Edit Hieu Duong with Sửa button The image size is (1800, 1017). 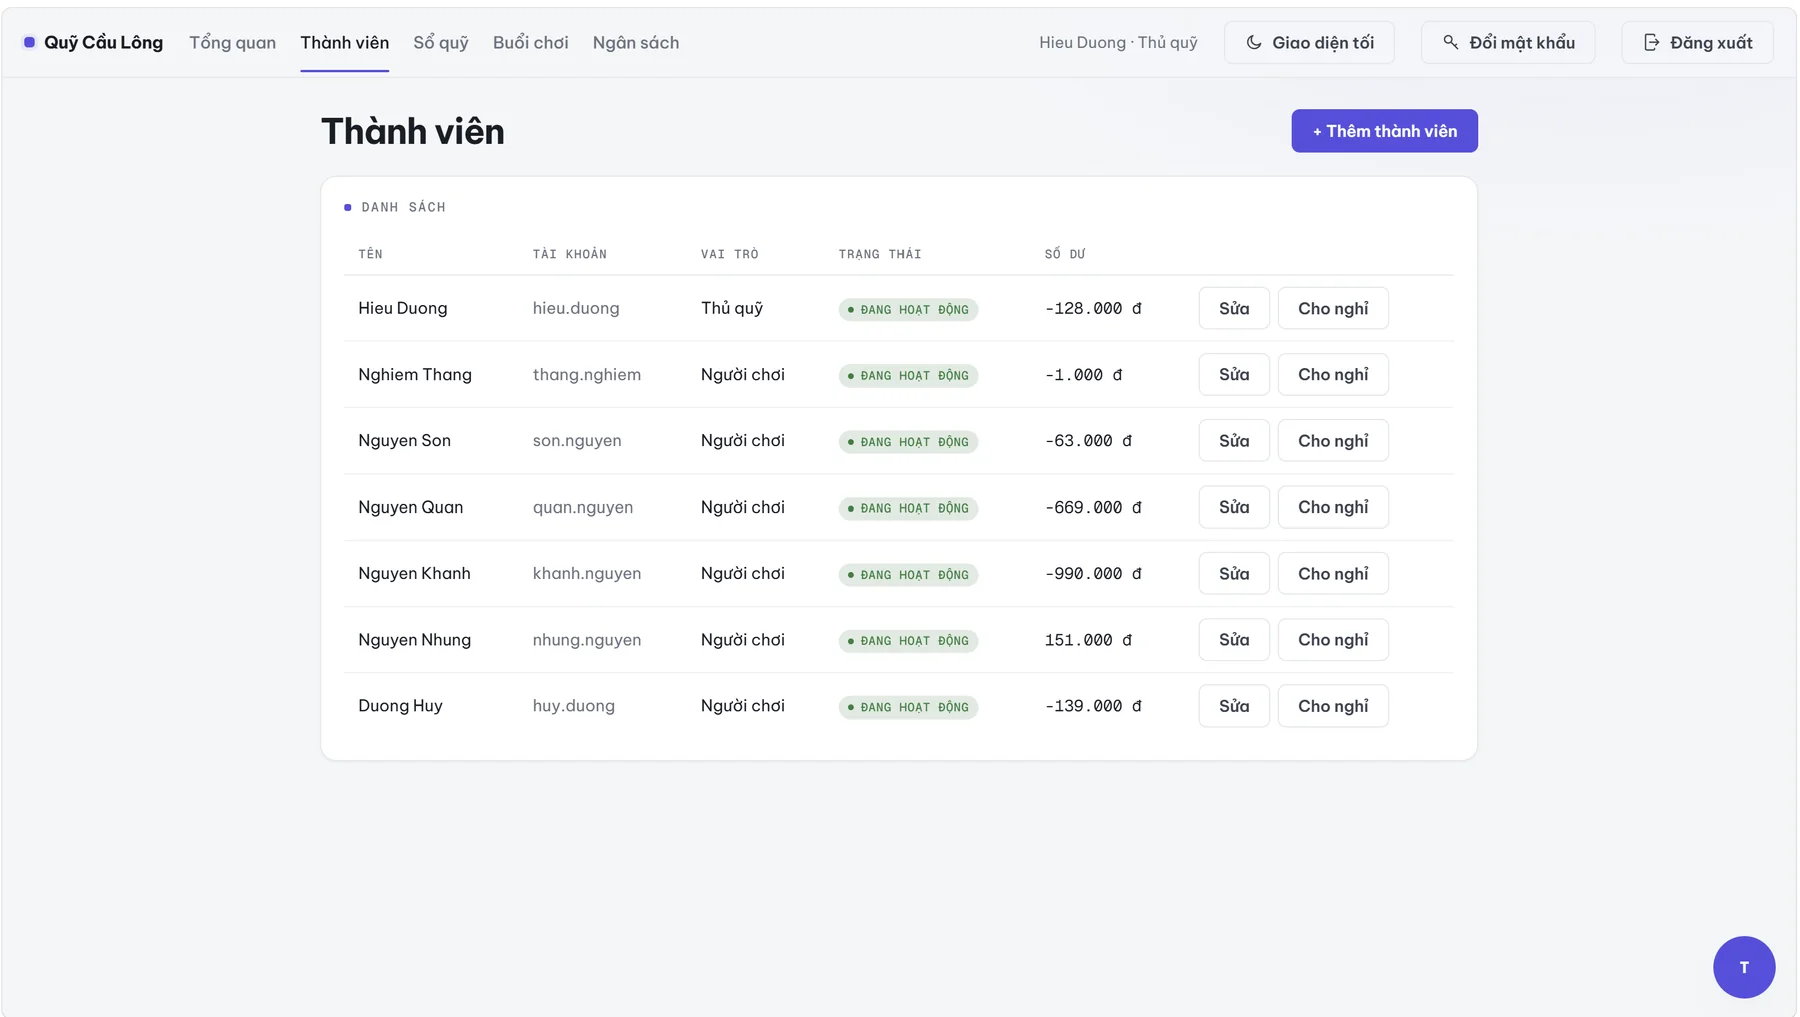pyautogui.click(x=1234, y=308)
